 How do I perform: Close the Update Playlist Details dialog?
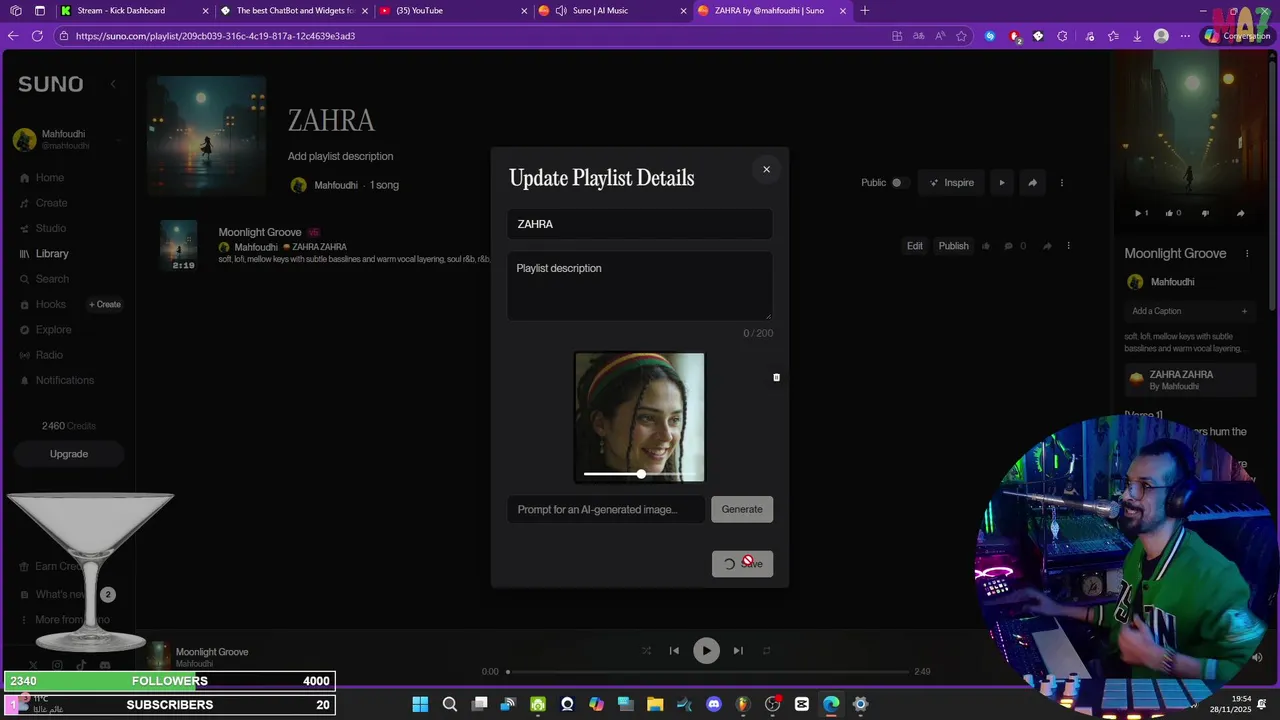pyautogui.click(x=767, y=169)
